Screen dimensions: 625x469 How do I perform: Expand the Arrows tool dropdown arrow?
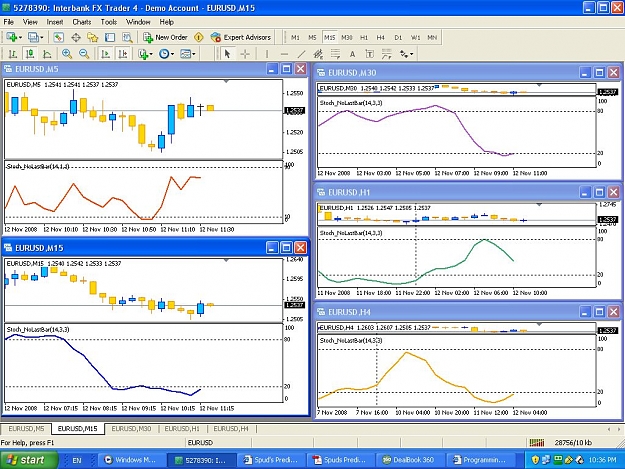coord(411,54)
